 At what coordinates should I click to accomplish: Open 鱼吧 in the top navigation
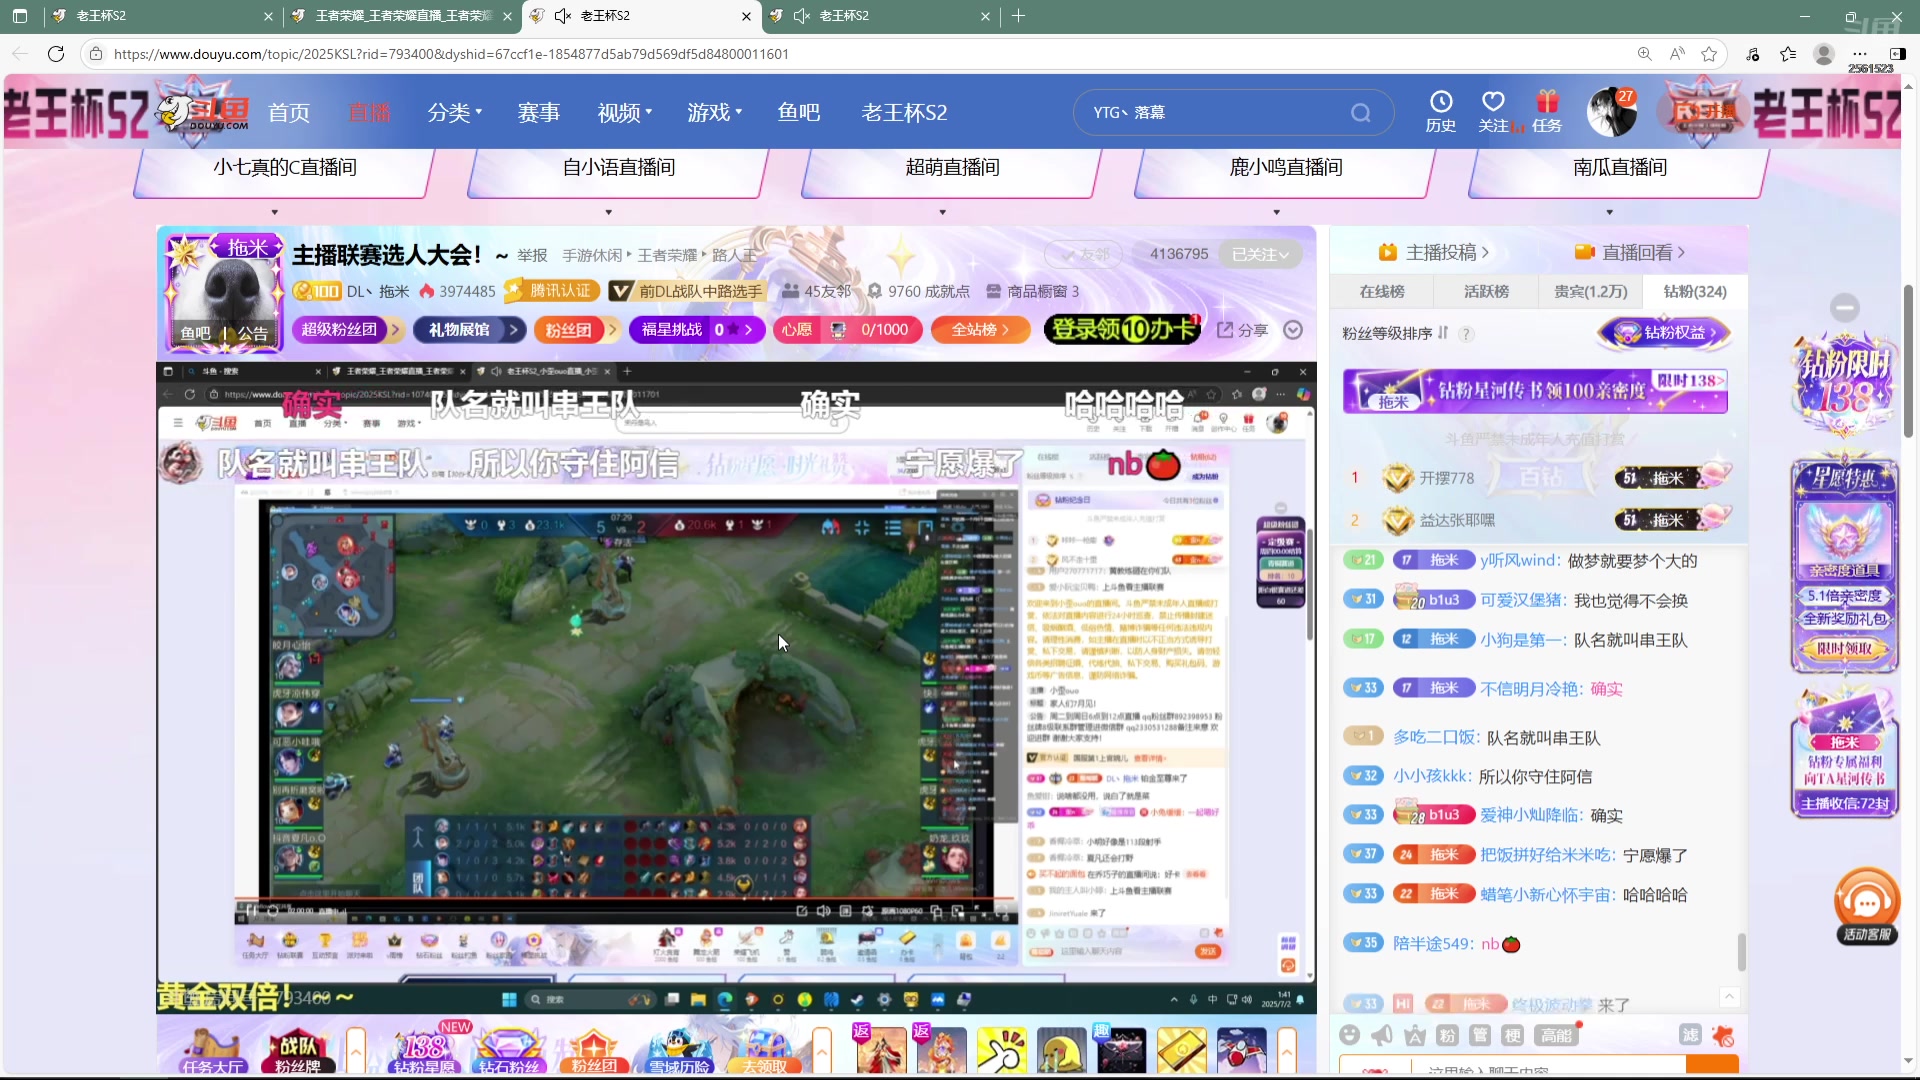coord(799,112)
